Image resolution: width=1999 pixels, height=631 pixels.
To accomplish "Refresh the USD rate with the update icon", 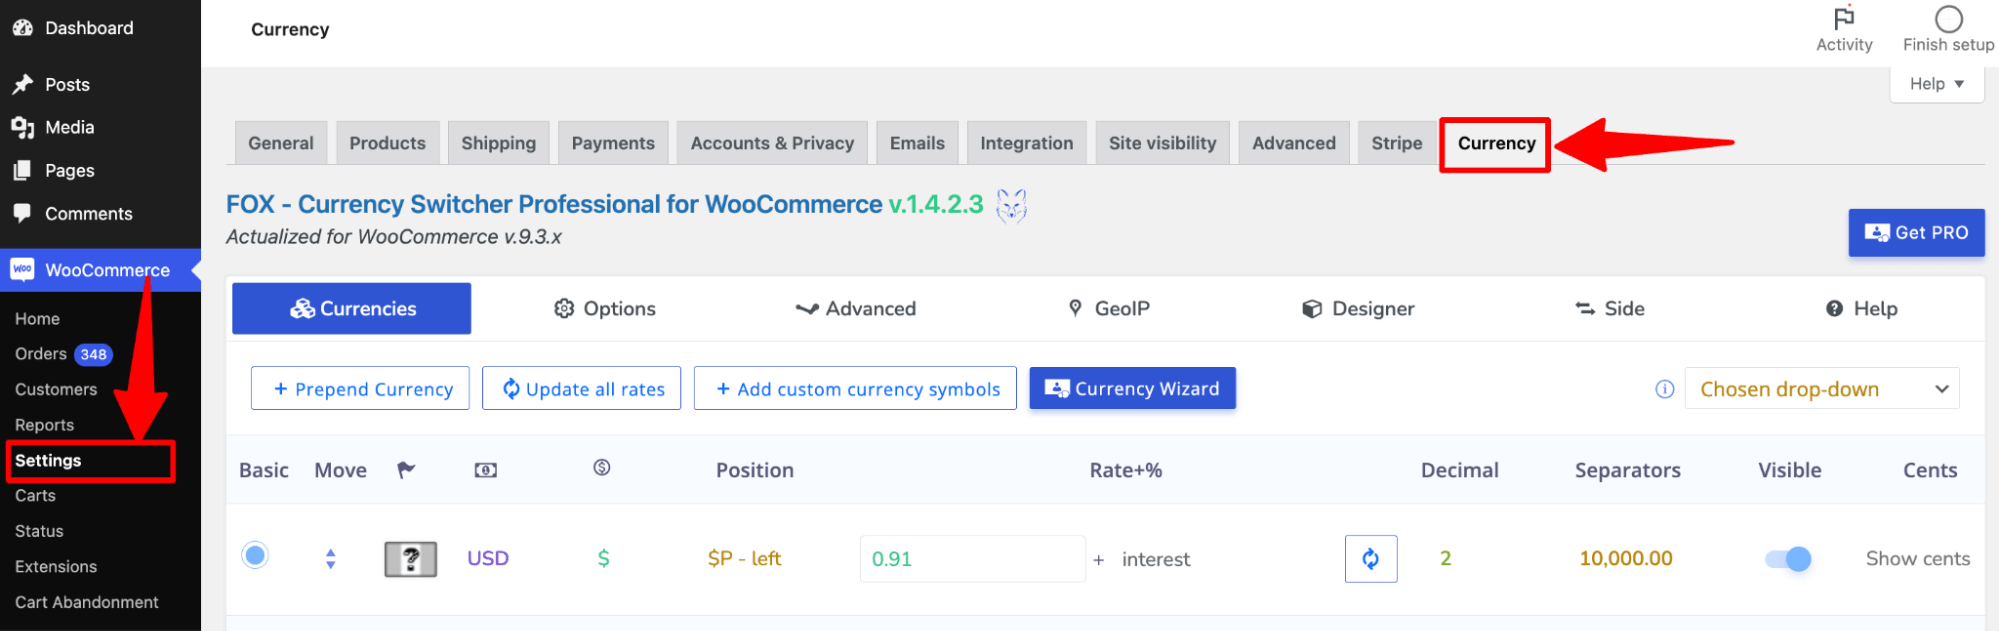I will click(1371, 559).
